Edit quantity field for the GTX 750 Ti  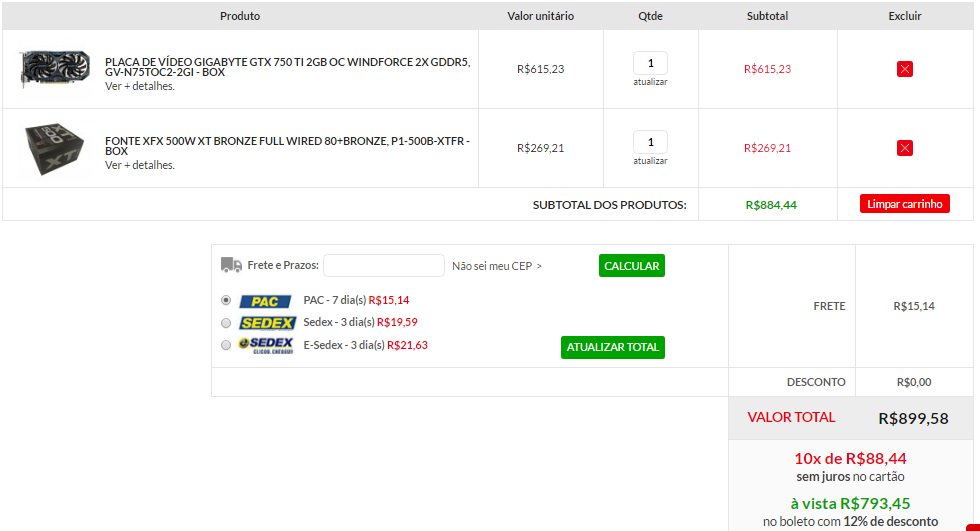coord(650,63)
